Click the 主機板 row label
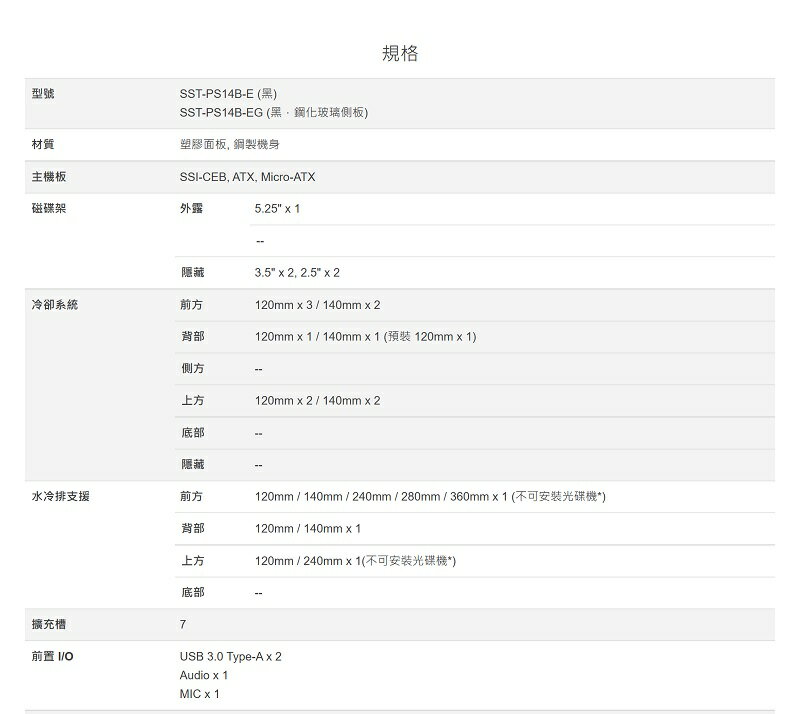 pos(47,176)
